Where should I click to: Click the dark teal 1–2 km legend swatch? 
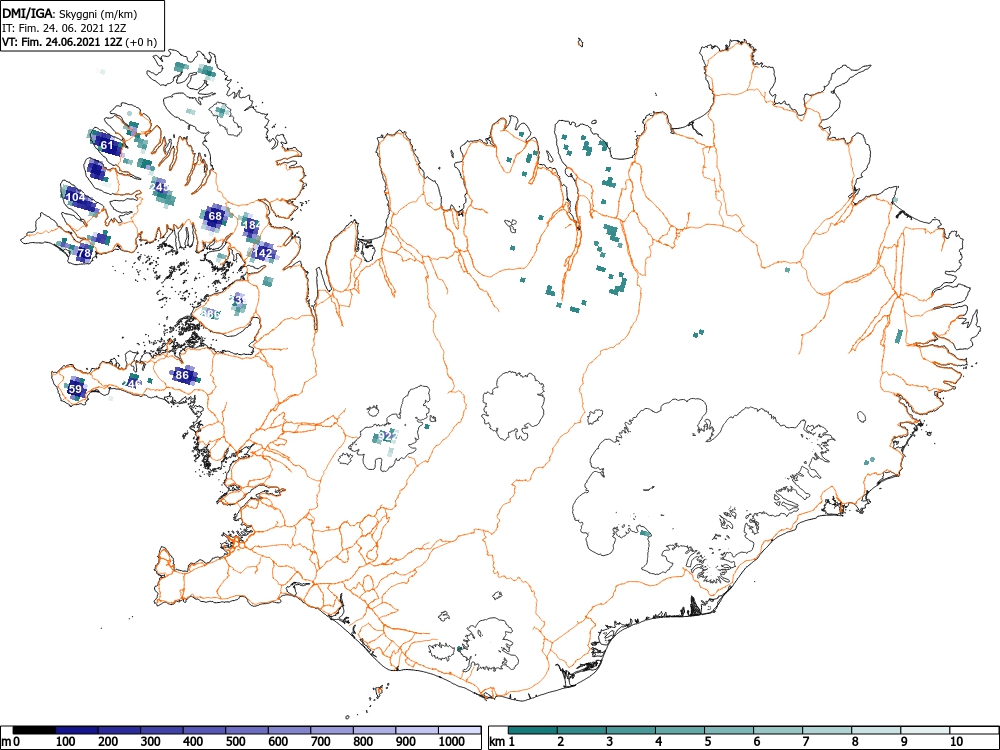(533, 730)
